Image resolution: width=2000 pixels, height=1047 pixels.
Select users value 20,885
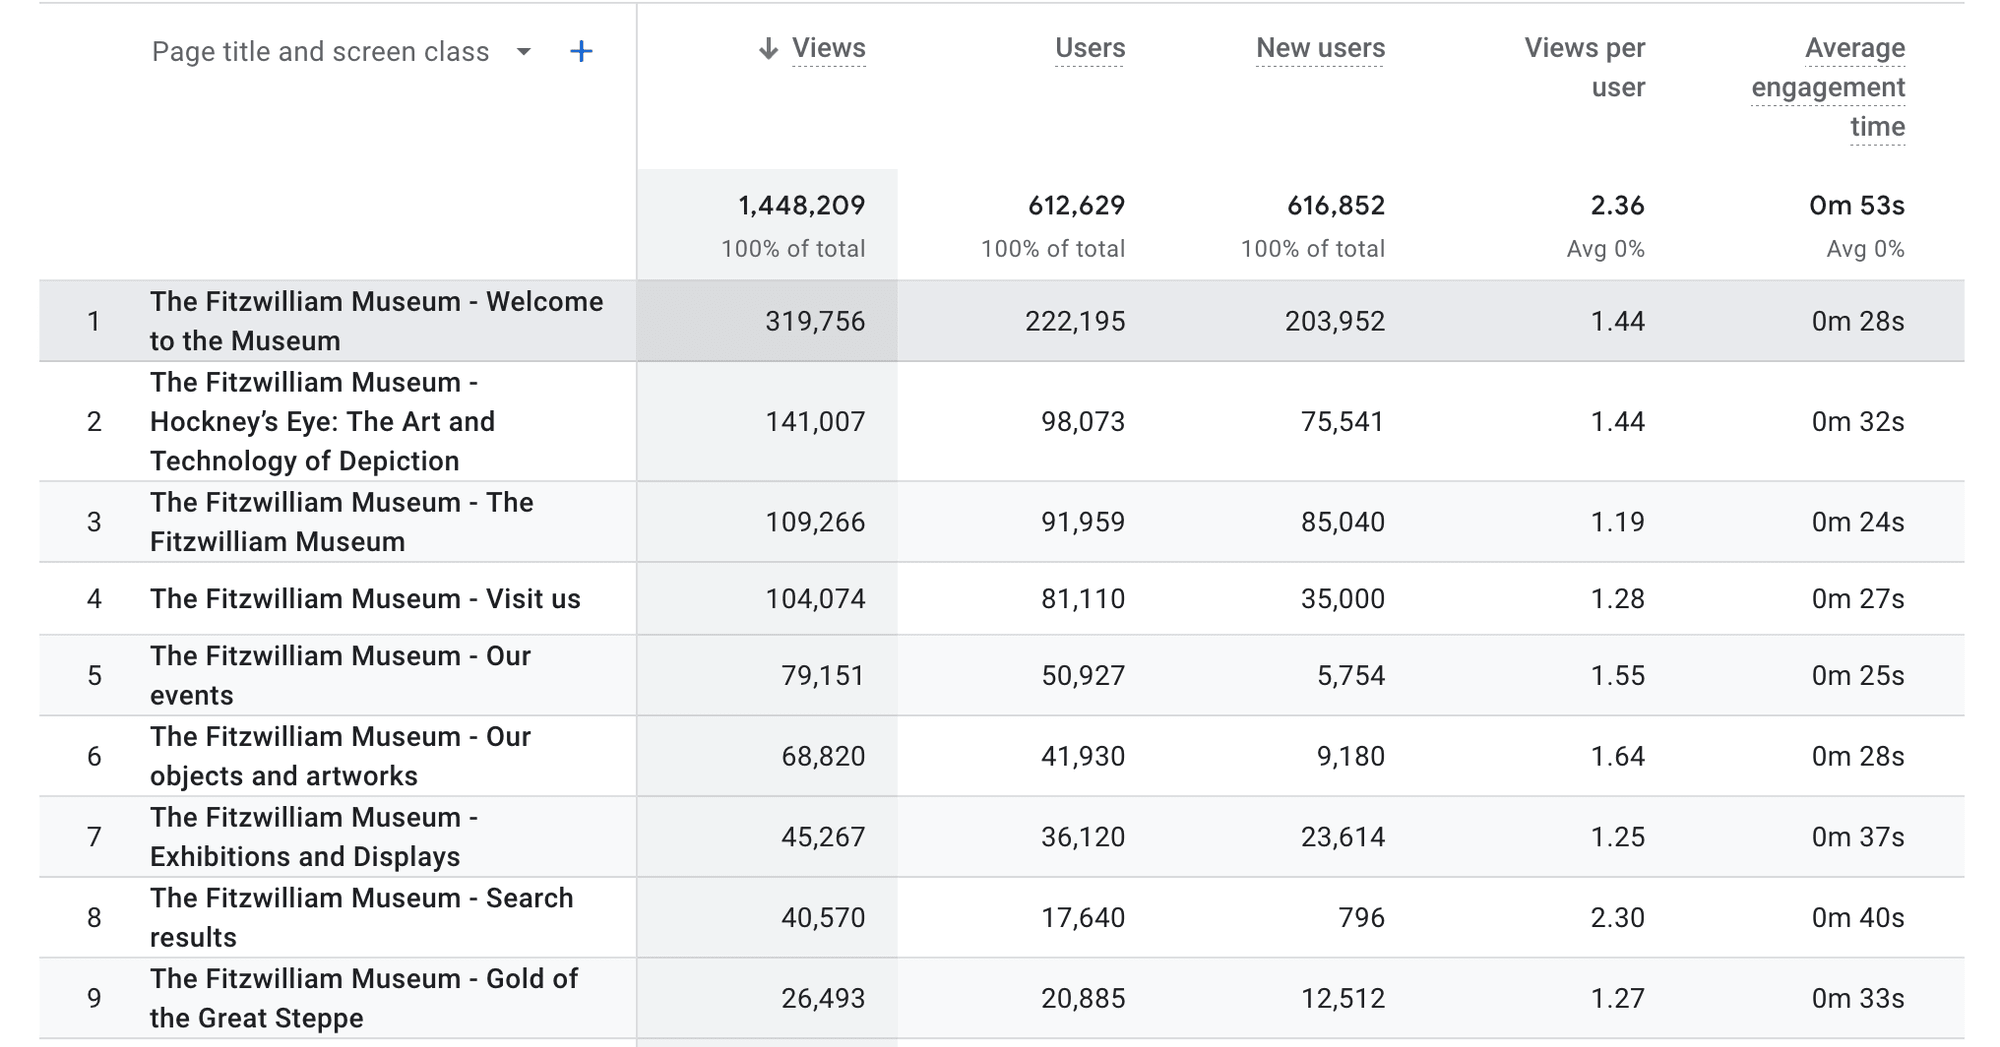point(1083,998)
